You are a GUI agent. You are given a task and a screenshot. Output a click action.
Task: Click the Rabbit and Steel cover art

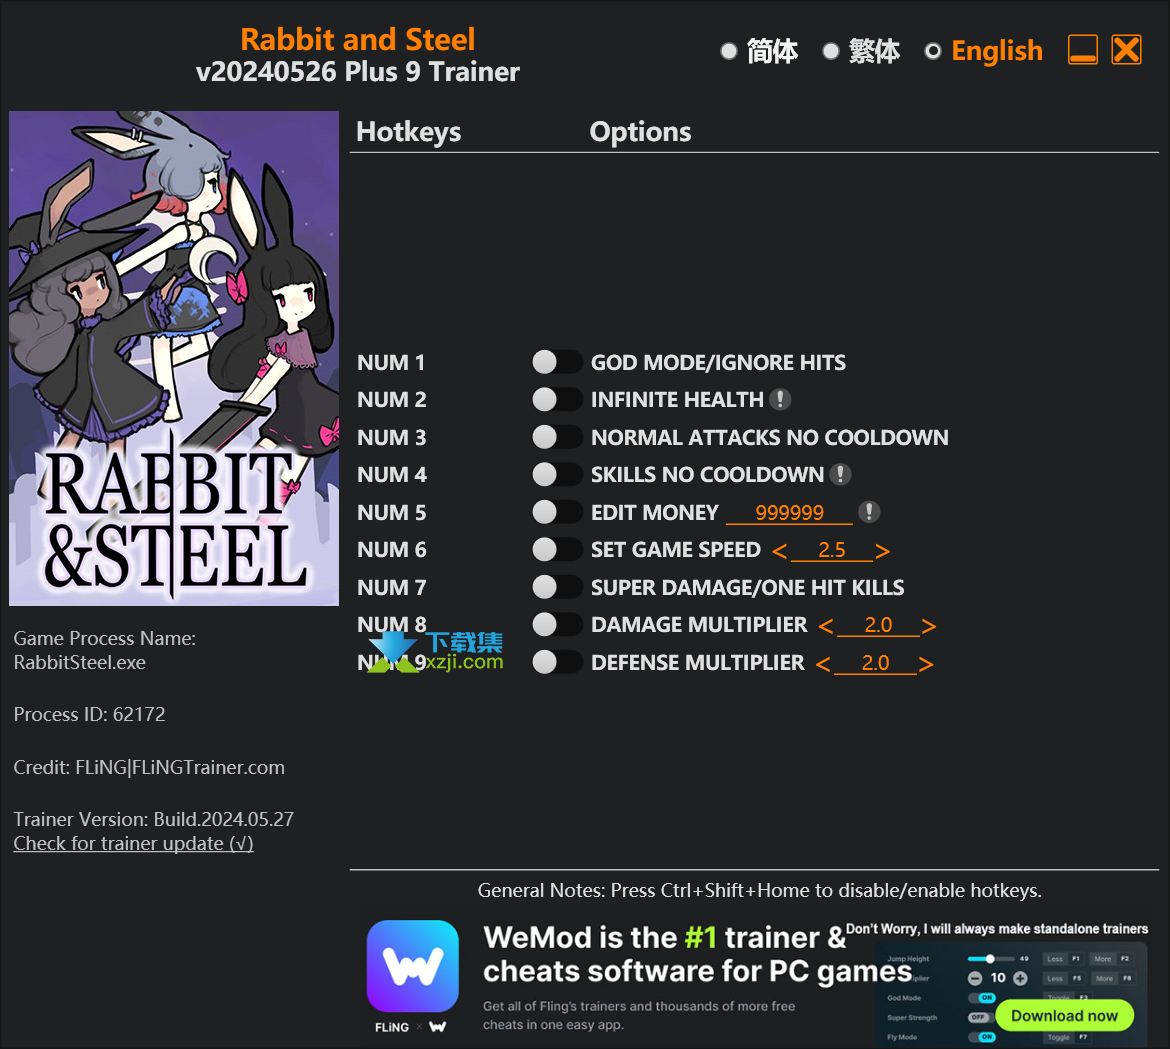(174, 358)
